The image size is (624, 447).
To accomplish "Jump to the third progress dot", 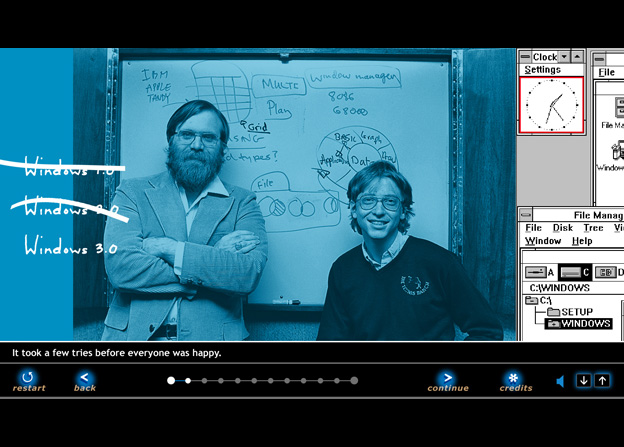I will coord(204,381).
